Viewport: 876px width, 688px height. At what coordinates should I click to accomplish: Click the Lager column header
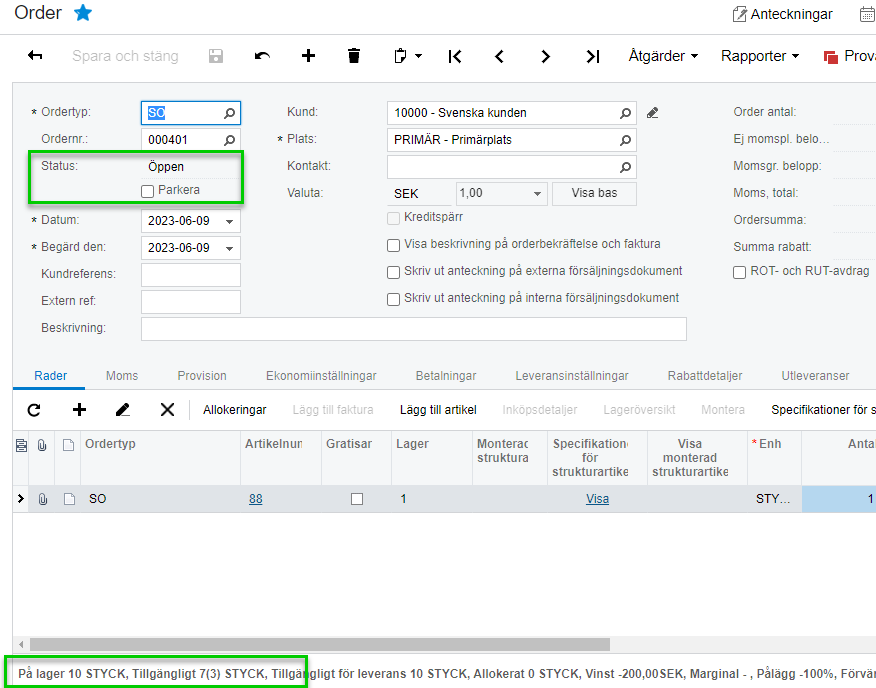pos(431,457)
